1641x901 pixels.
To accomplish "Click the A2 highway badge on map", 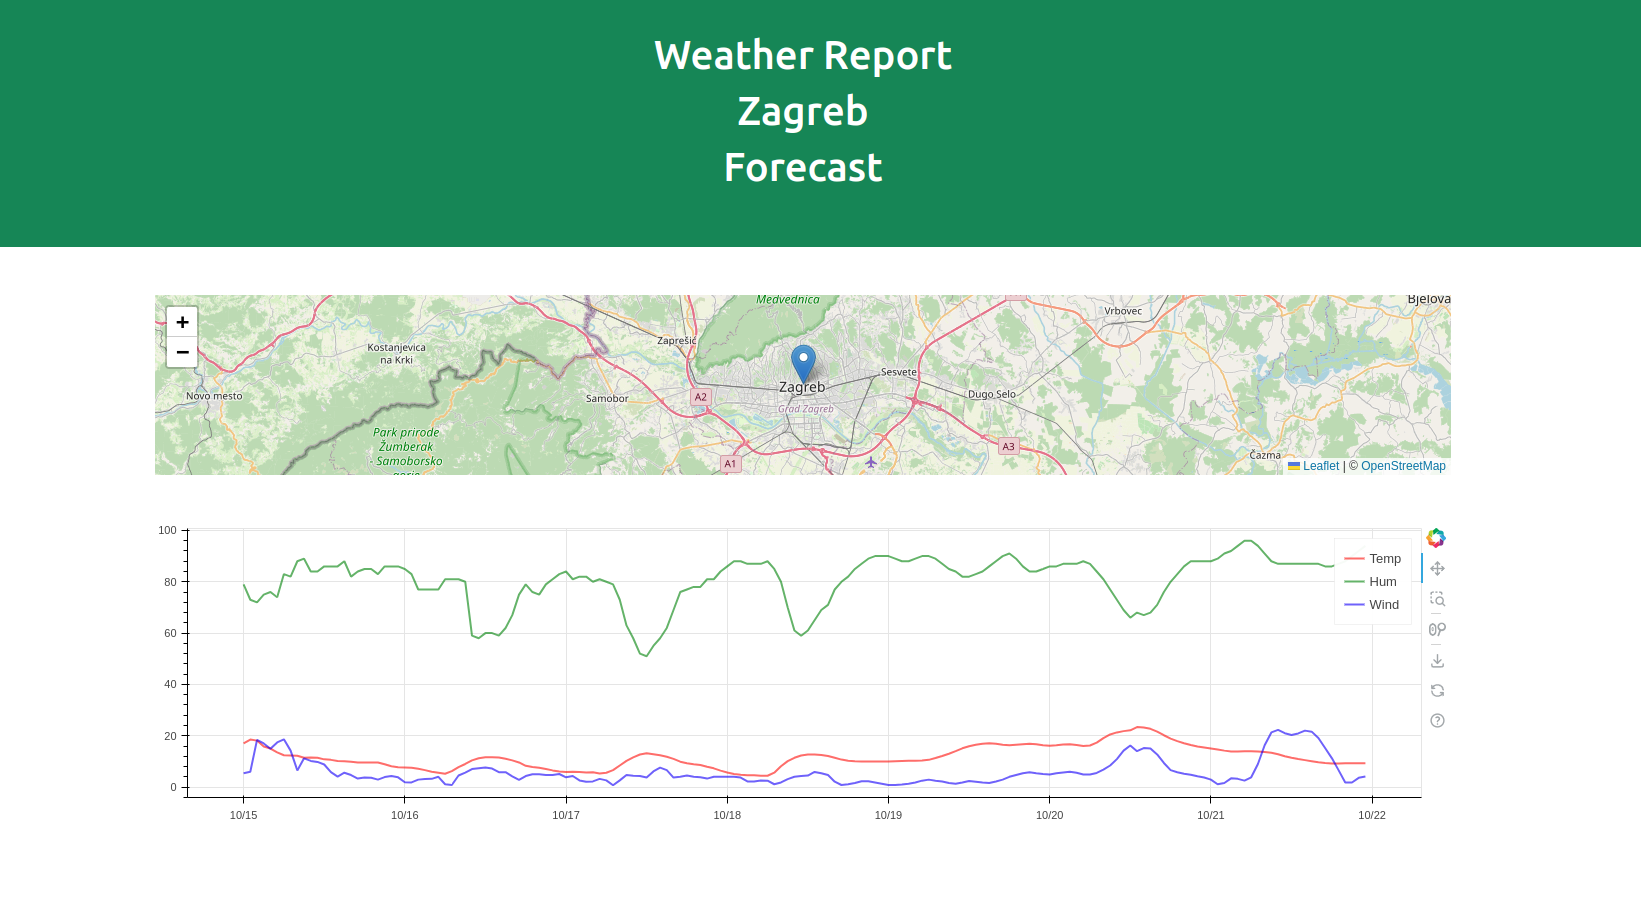I will 701,397.
